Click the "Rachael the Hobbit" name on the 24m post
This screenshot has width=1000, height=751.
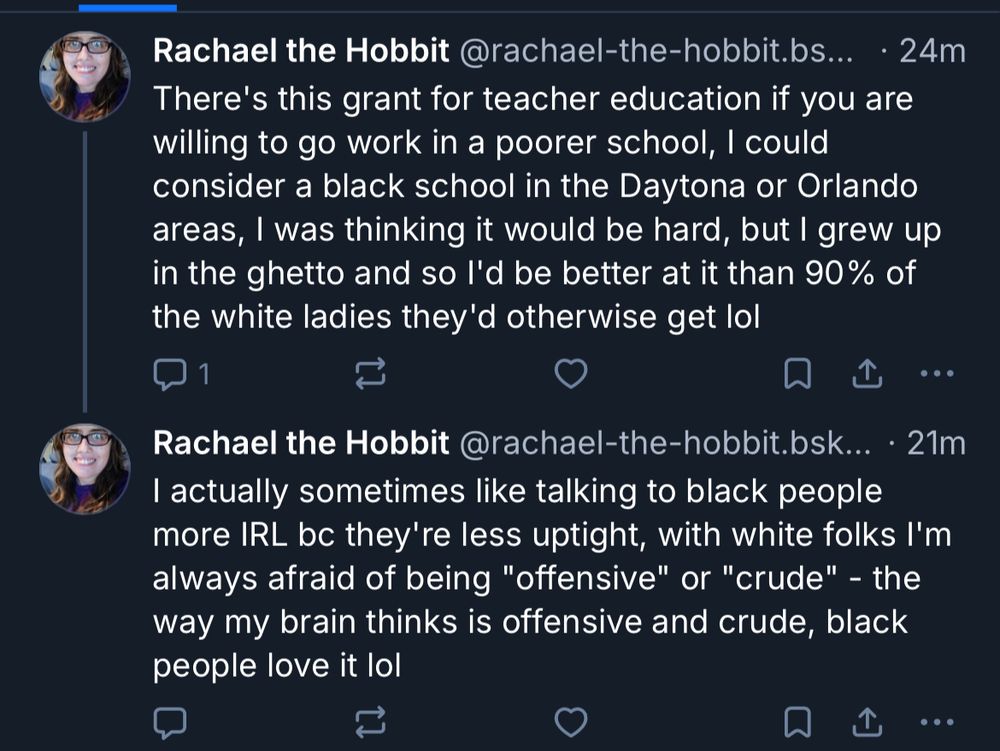pyautogui.click(x=301, y=52)
